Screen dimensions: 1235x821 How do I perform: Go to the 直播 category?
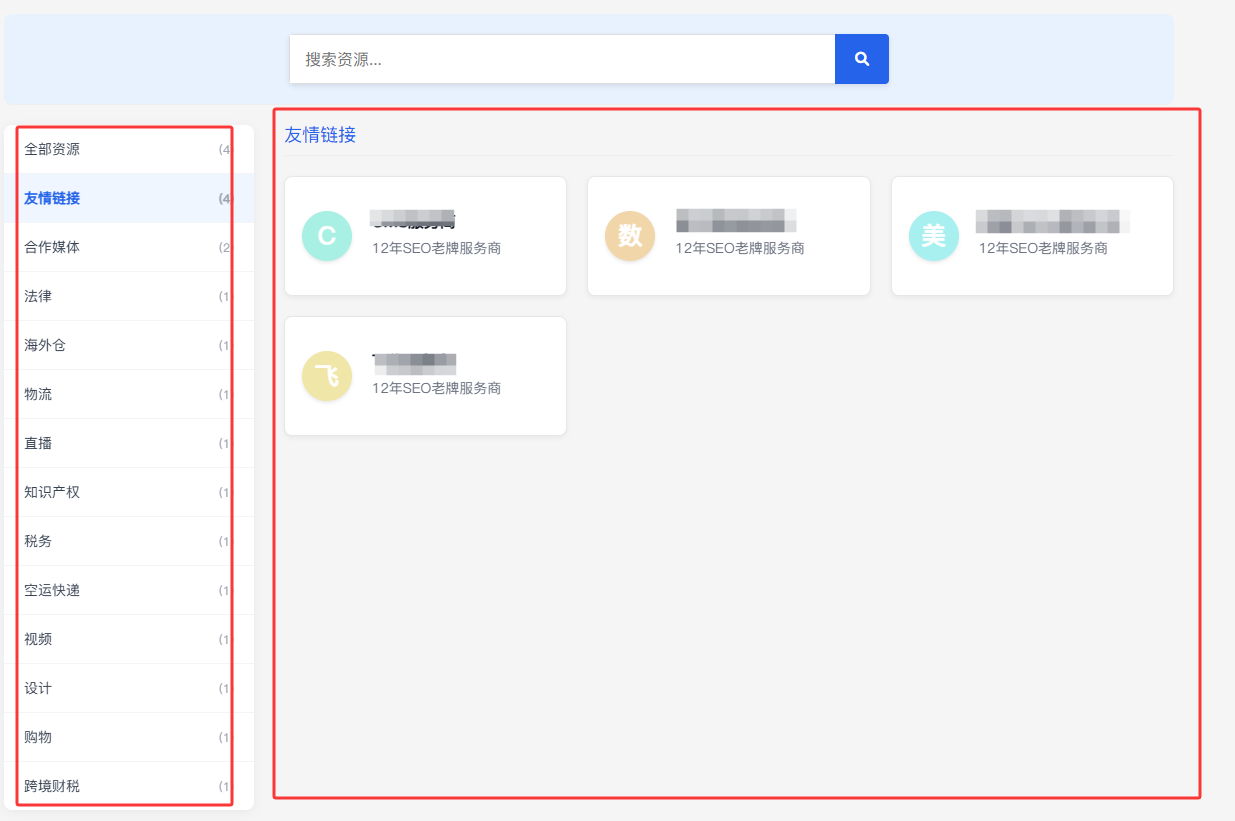tap(129, 443)
